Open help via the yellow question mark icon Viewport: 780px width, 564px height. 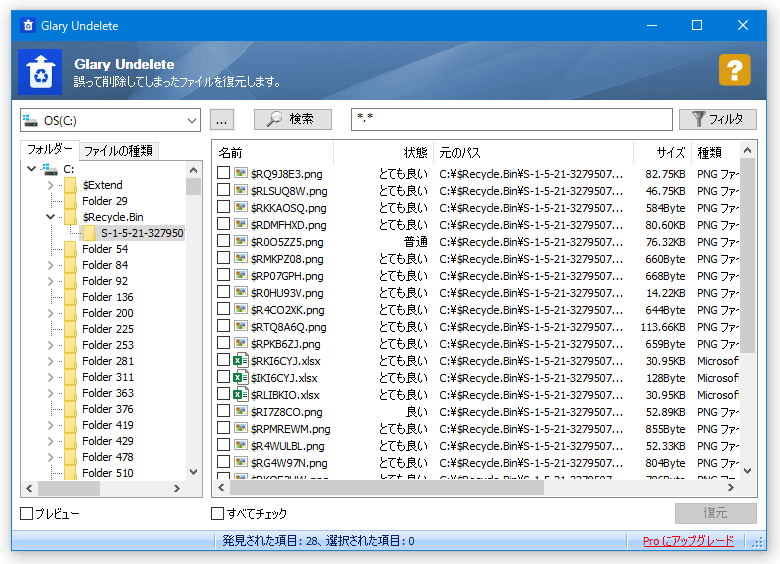(x=734, y=70)
